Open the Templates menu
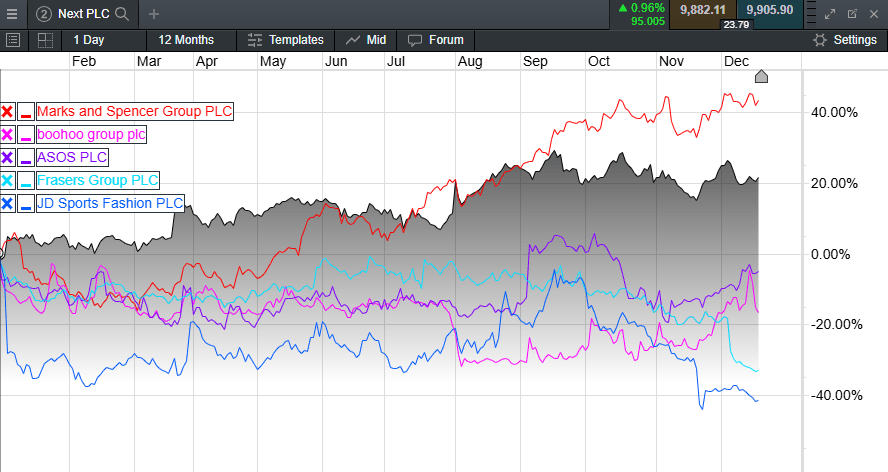 [x=285, y=40]
